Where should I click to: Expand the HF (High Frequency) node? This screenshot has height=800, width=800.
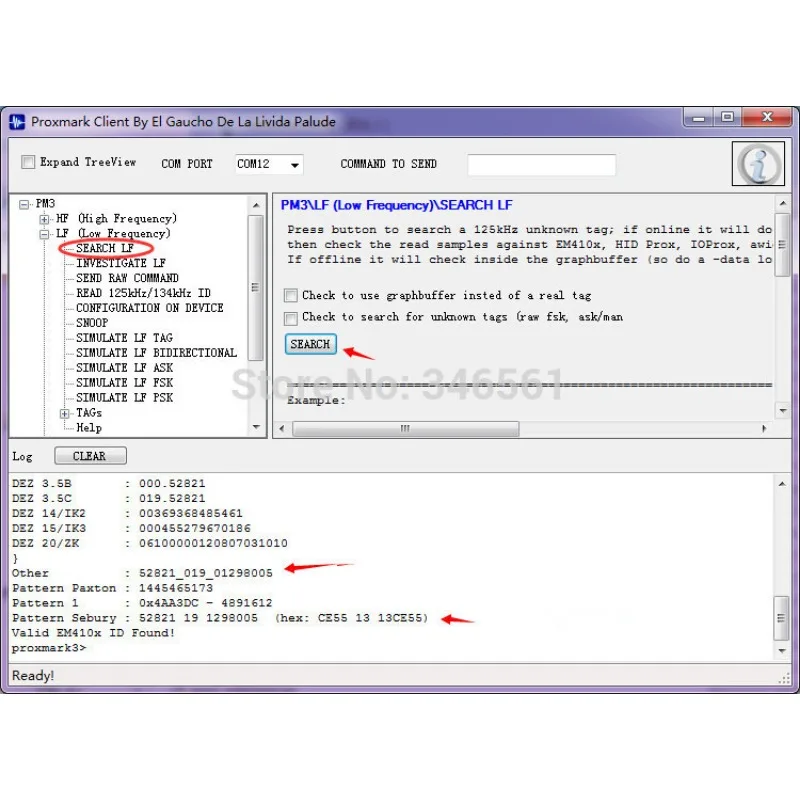(44, 219)
